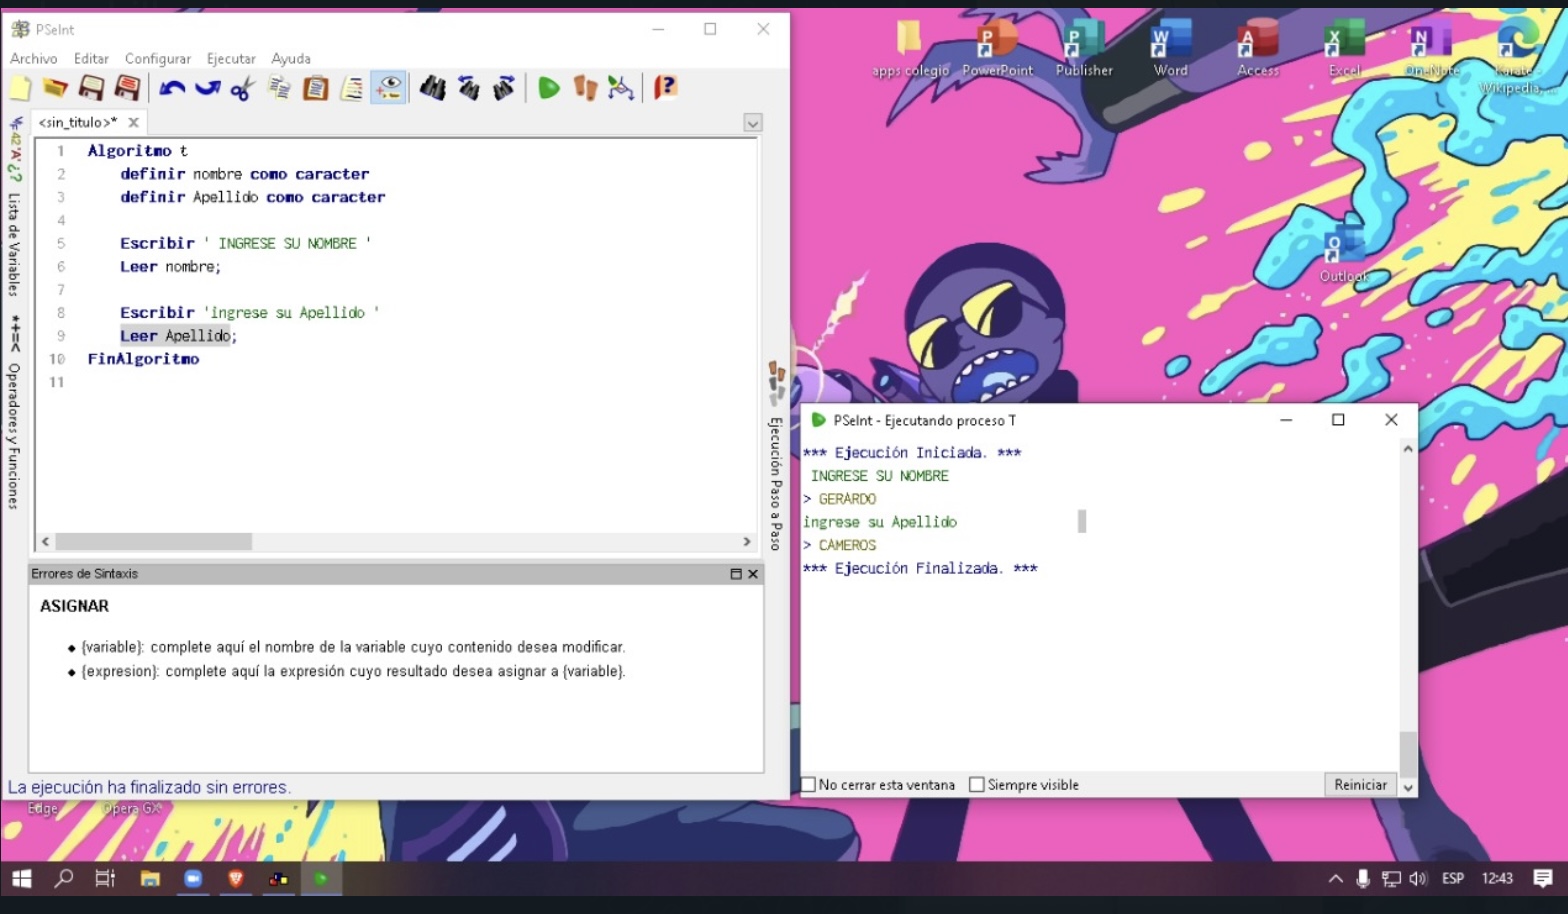Viewport: 1568px width, 914px height.
Task: Open Outlook desktop shortcut
Action: [x=1344, y=255]
